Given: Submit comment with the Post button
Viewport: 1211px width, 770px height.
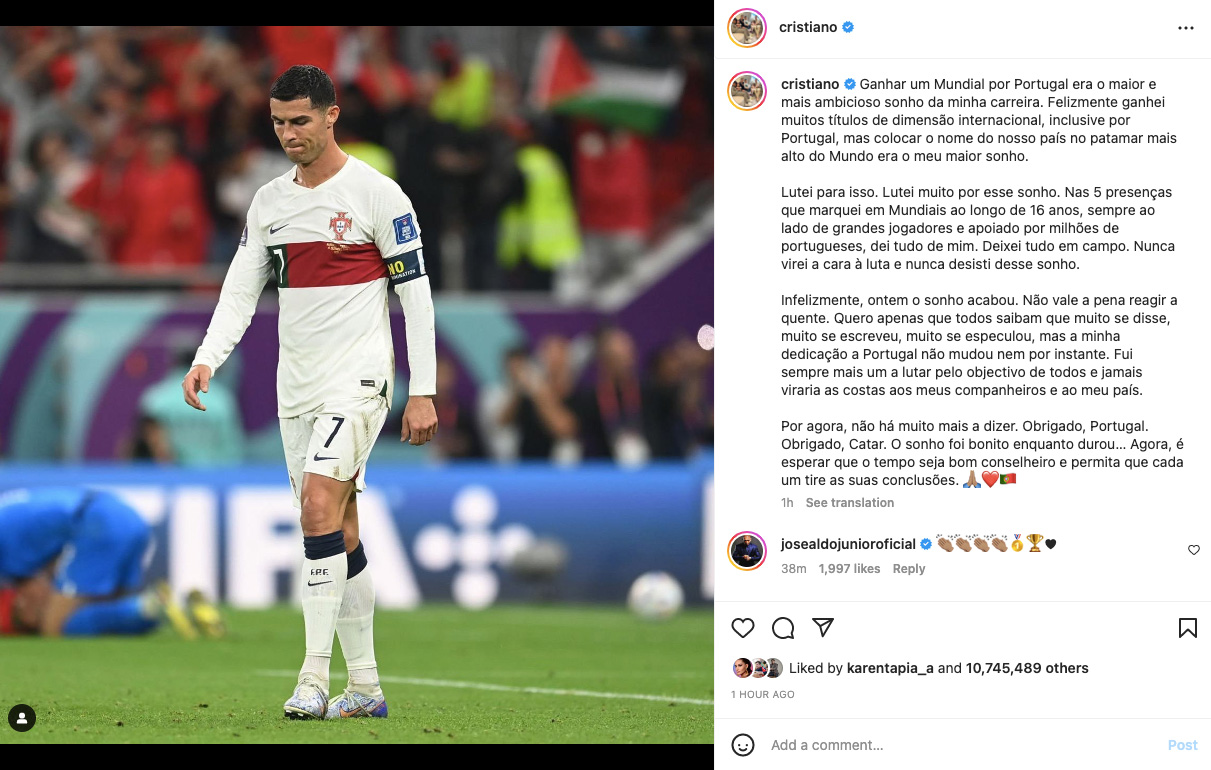Looking at the screenshot, I should tap(1182, 745).
